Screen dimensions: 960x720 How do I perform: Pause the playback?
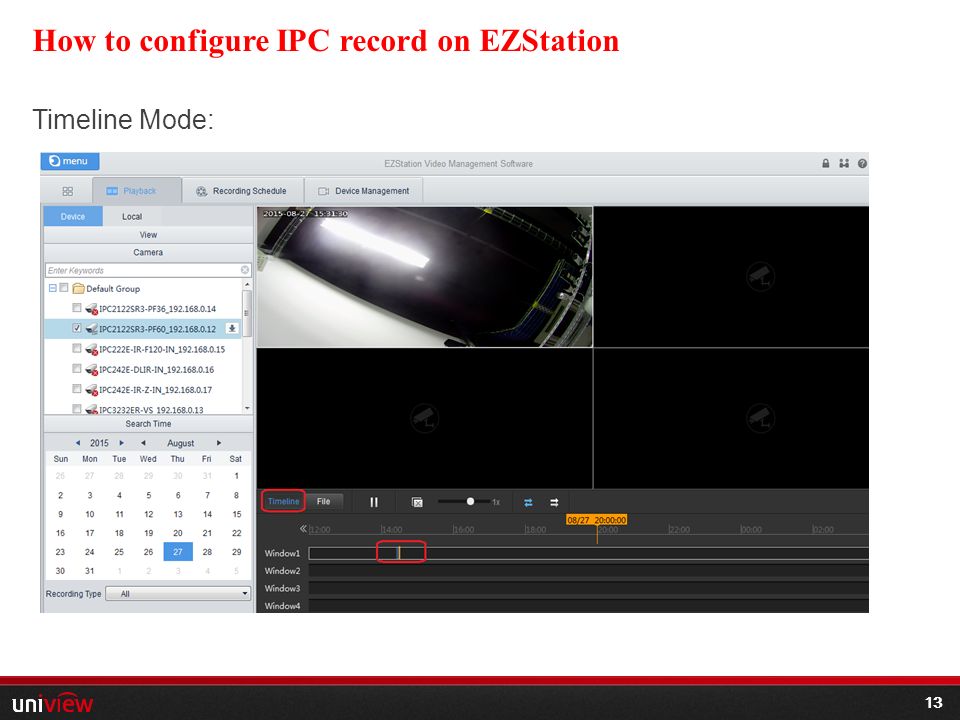point(373,502)
